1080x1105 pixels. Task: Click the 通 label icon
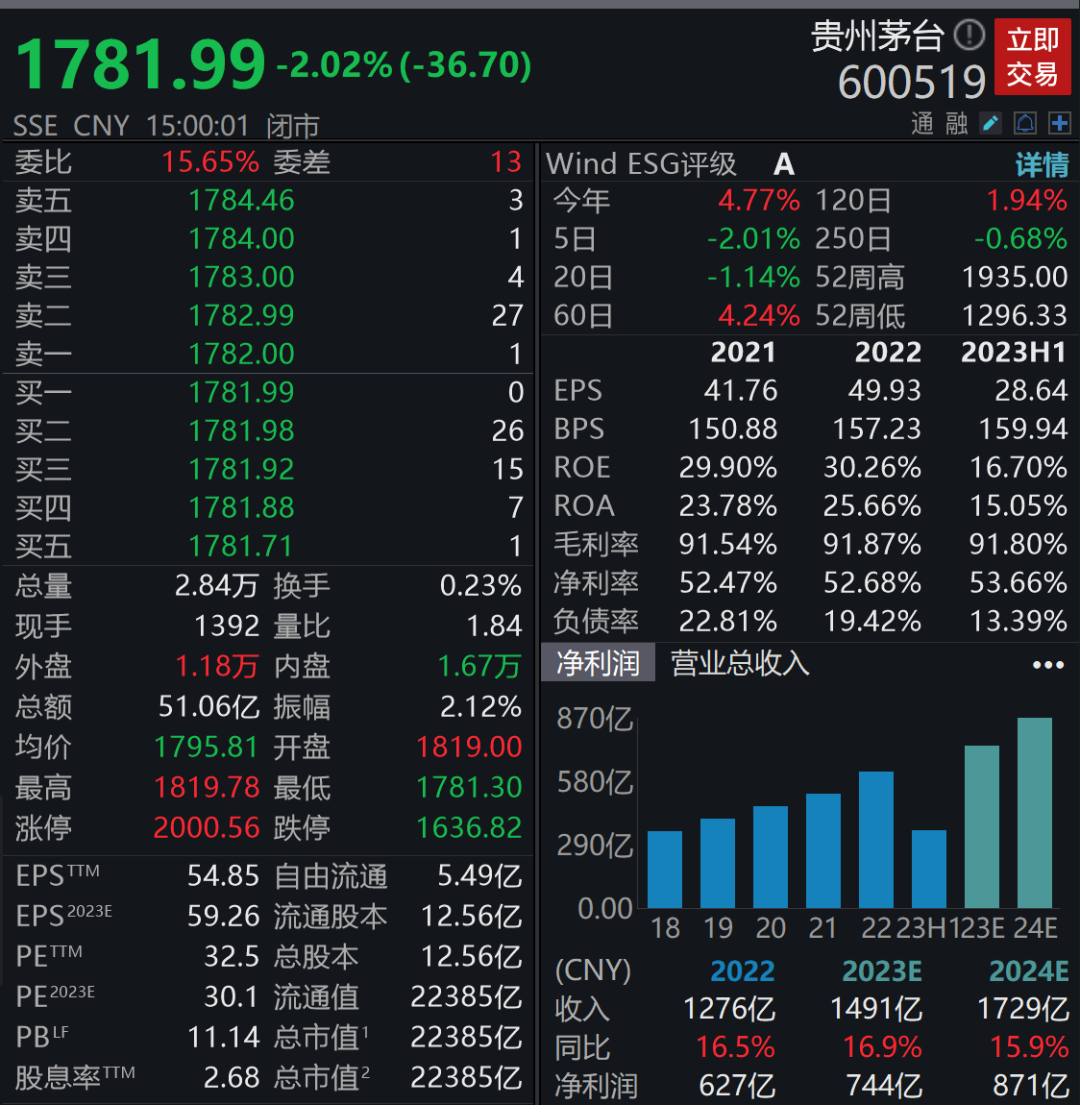coord(922,123)
